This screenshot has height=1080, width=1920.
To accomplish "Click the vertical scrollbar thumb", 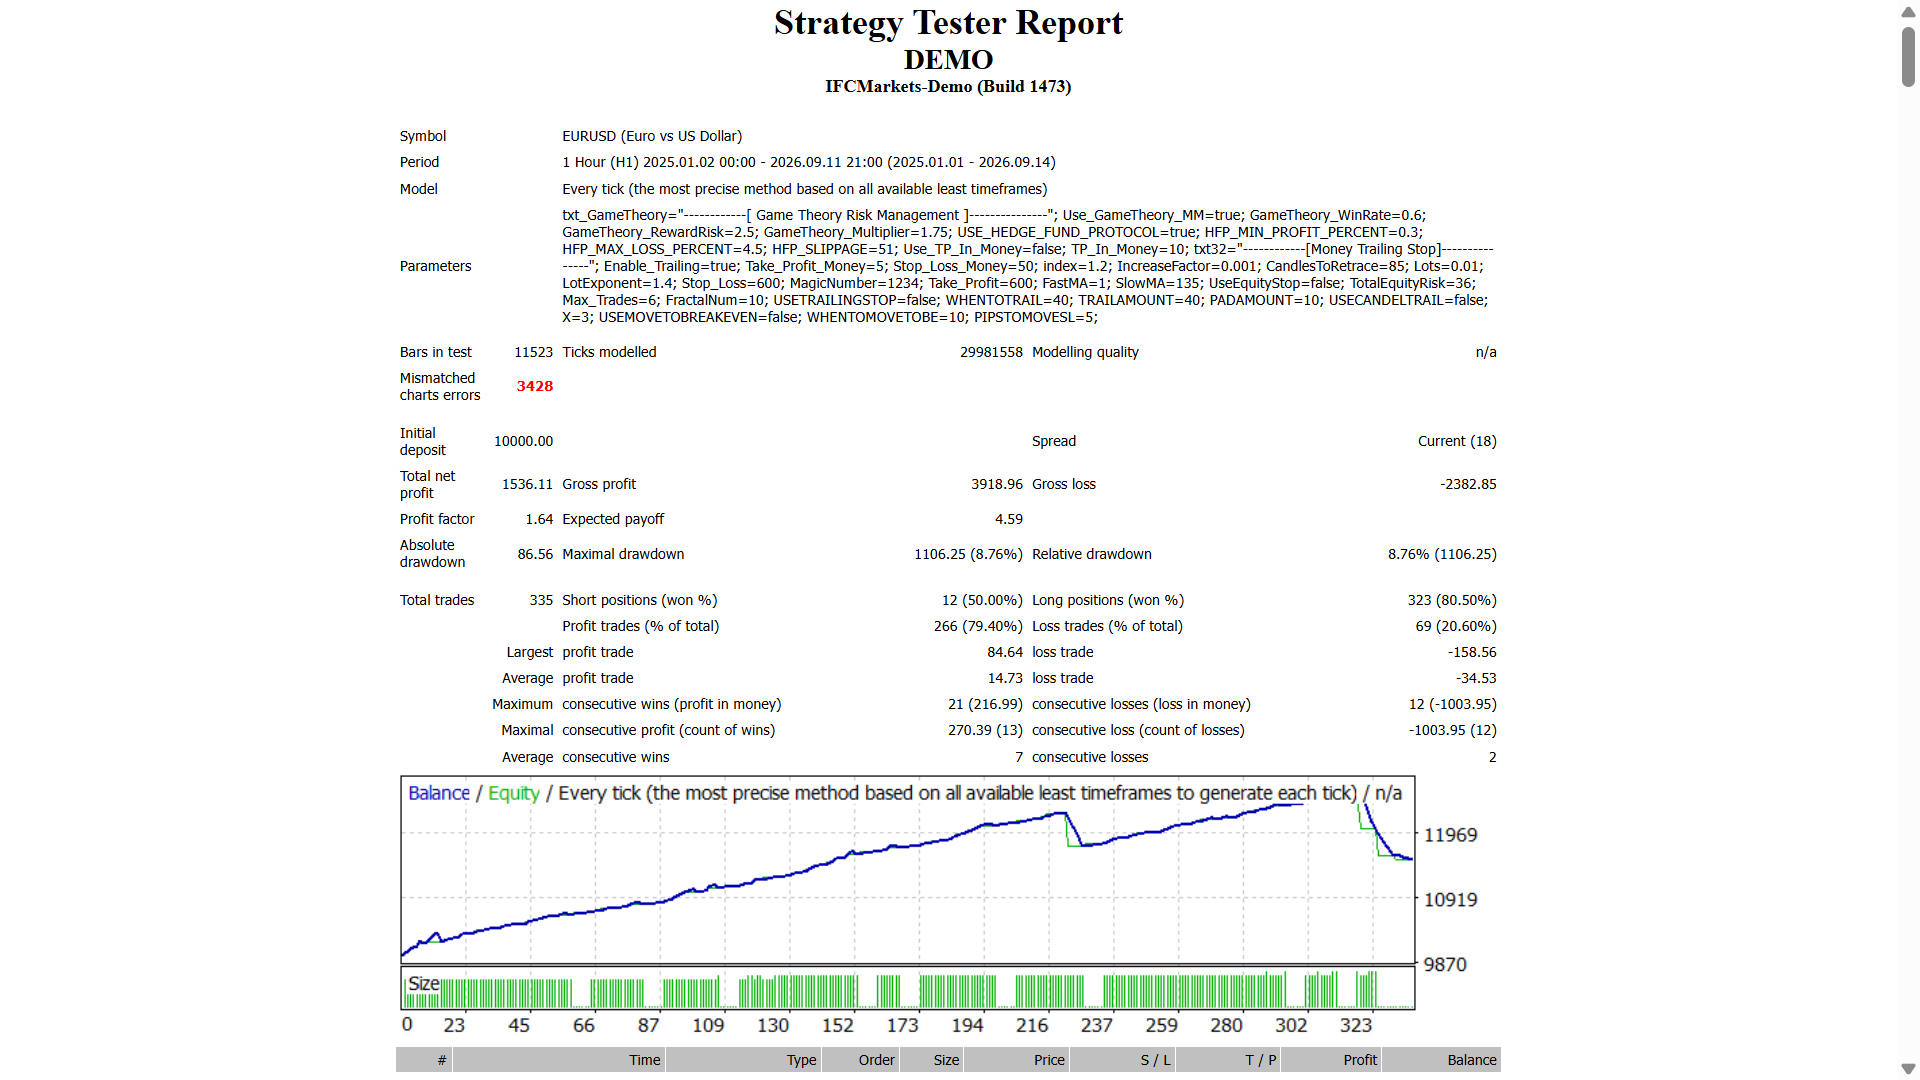I will (x=1908, y=57).
